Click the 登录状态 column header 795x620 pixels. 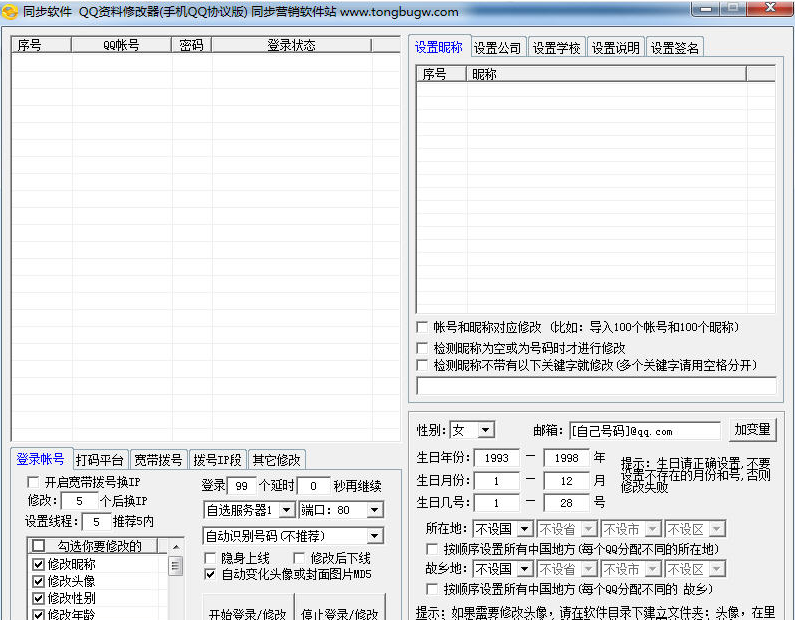[x=292, y=45]
